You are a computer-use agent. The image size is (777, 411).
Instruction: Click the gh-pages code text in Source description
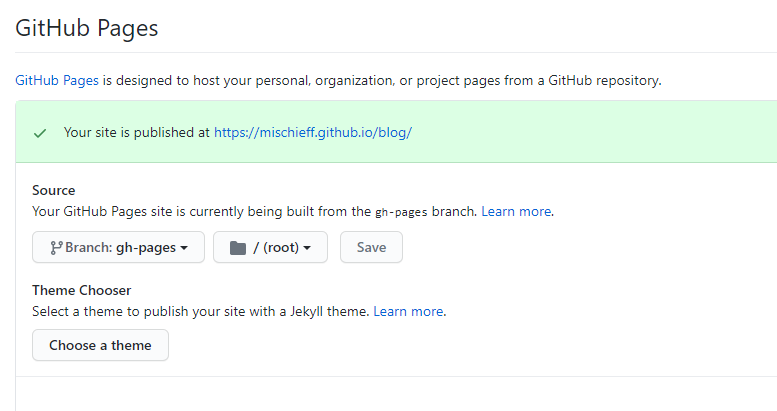(401, 212)
